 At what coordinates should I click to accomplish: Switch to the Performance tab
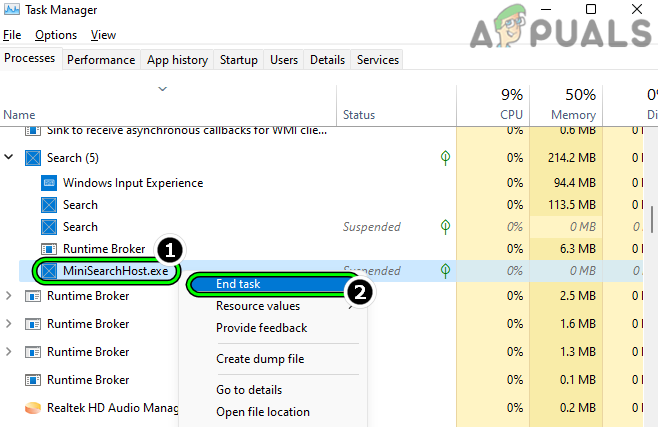pyautogui.click(x=101, y=60)
